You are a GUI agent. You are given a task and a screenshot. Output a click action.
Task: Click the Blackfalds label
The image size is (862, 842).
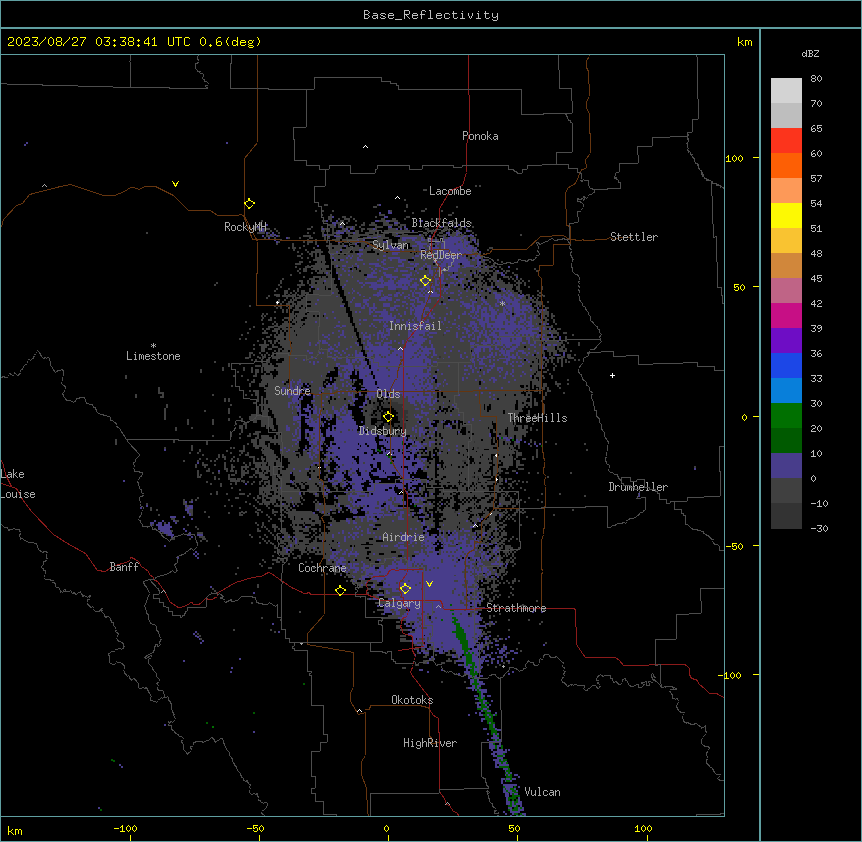pos(441,223)
